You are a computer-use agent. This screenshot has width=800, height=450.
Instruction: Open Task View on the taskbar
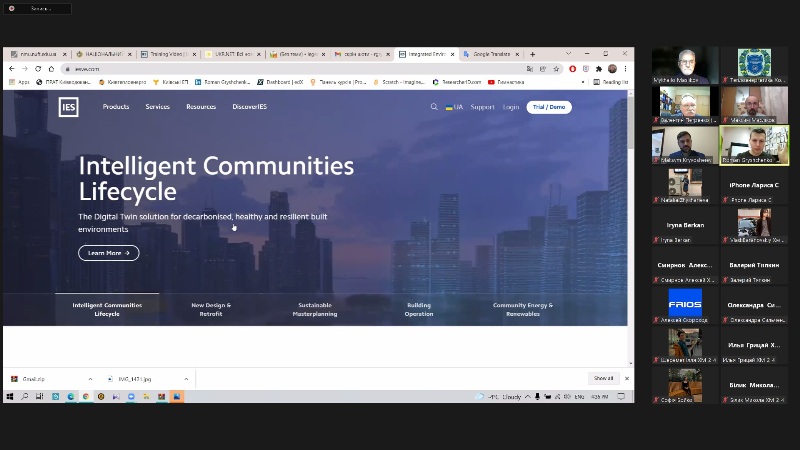[x=39, y=396]
